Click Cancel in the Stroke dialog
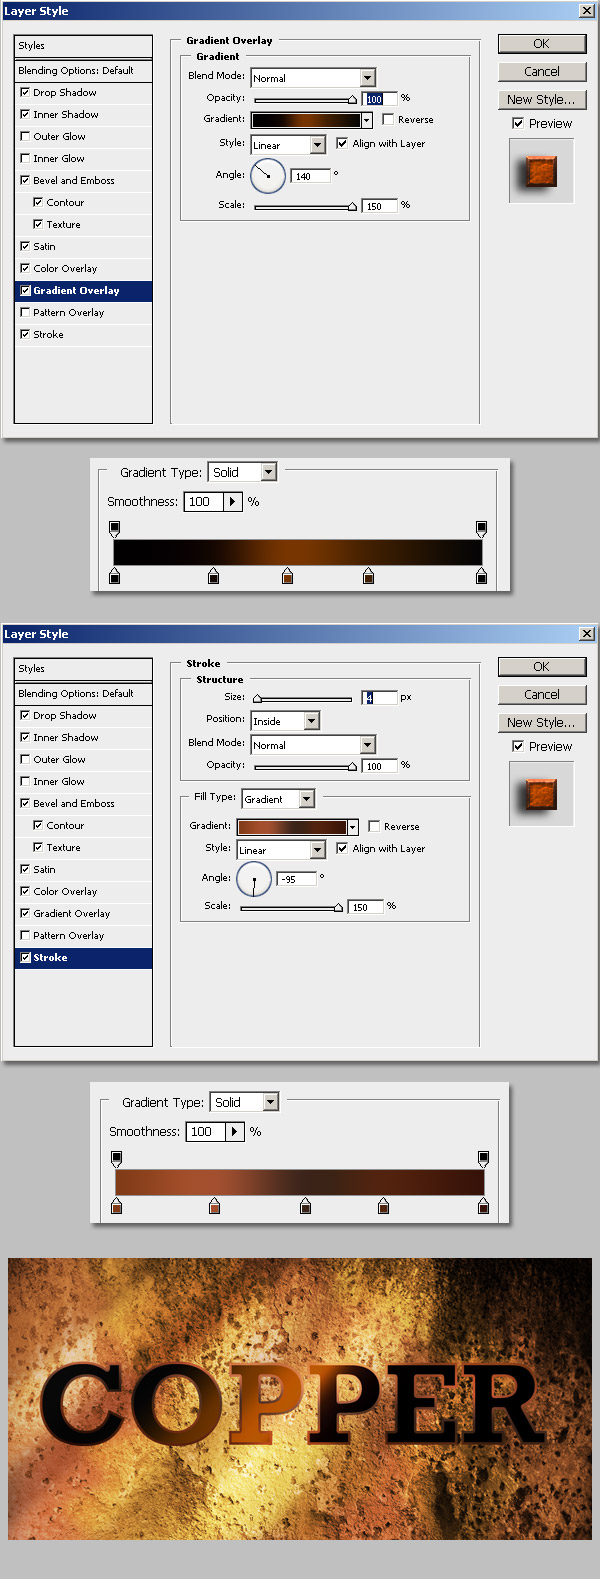 pyautogui.click(x=542, y=695)
